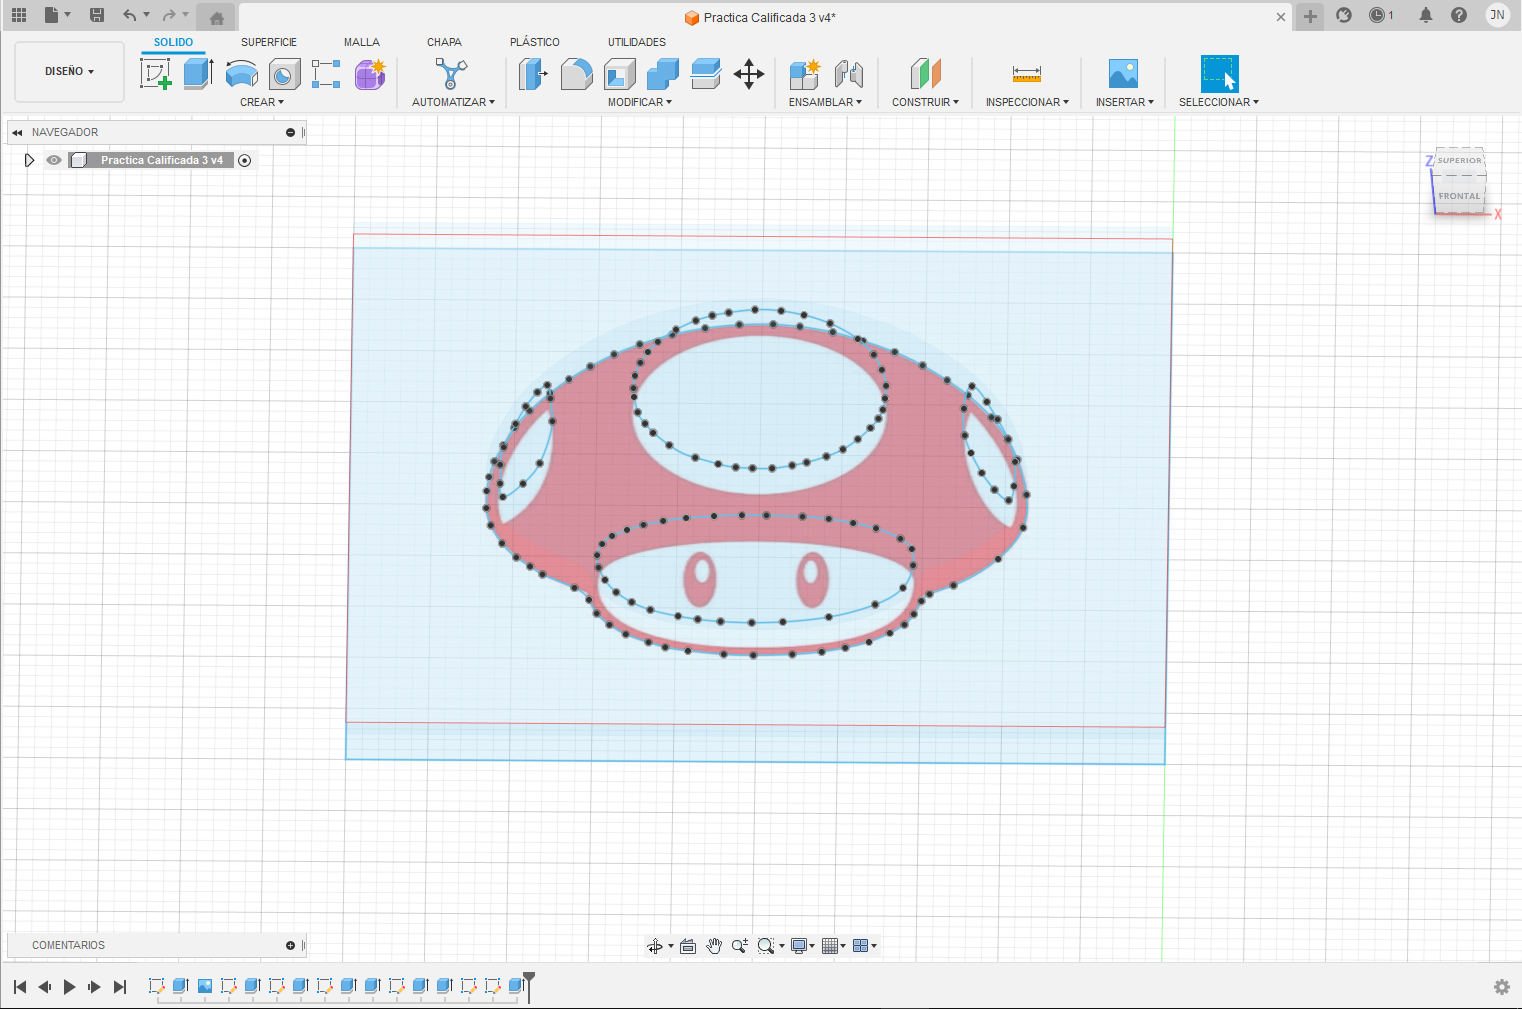Viewport: 1522px width, 1009px height.
Task: Open the notifications bell
Action: (1426, 15)
